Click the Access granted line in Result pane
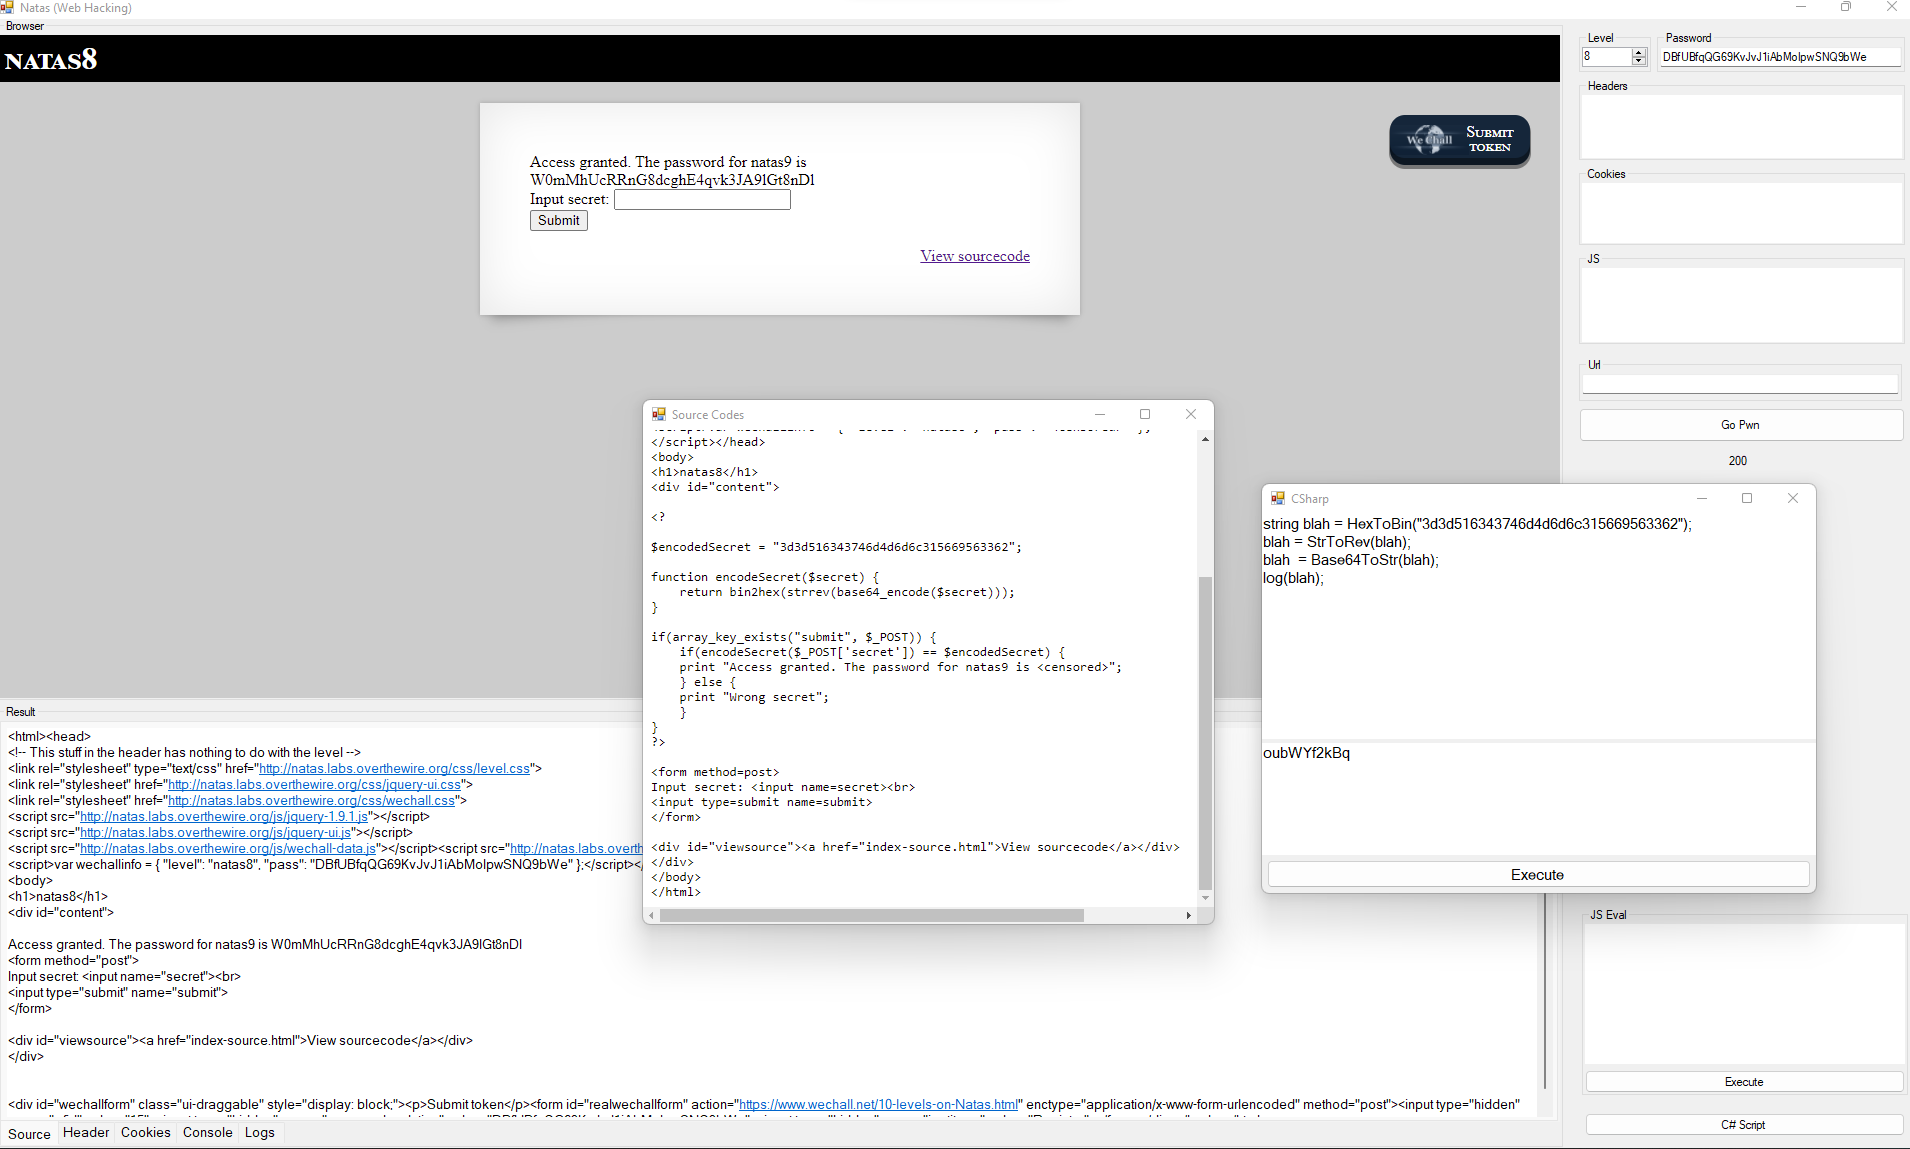Viewport: 1910px width, 1149px height. click(265, 944)
